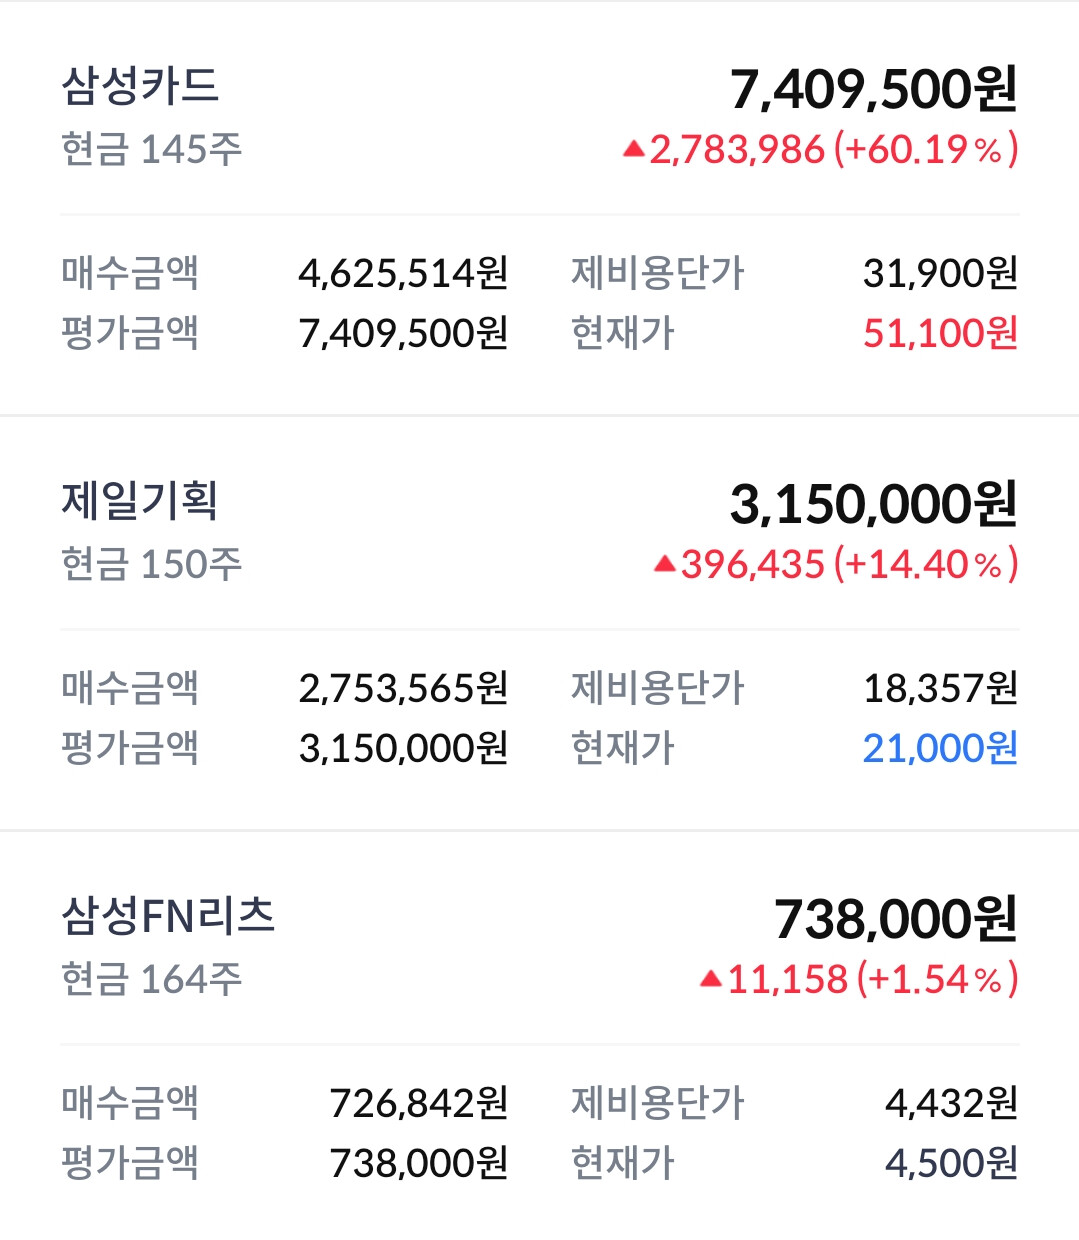Tap the 4,625,514원 purchase amount
Image resolution: width=1079 pixels, height=1240 pixels.
point(403,273)
